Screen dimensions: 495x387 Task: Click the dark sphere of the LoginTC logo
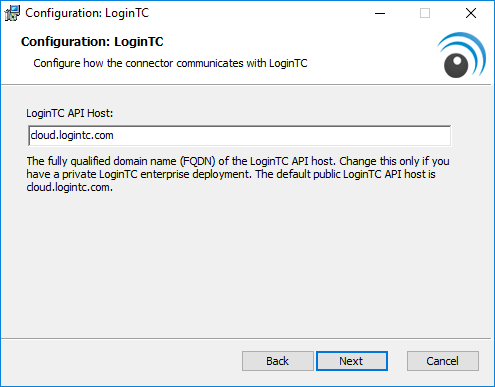(x=456, y=65)
